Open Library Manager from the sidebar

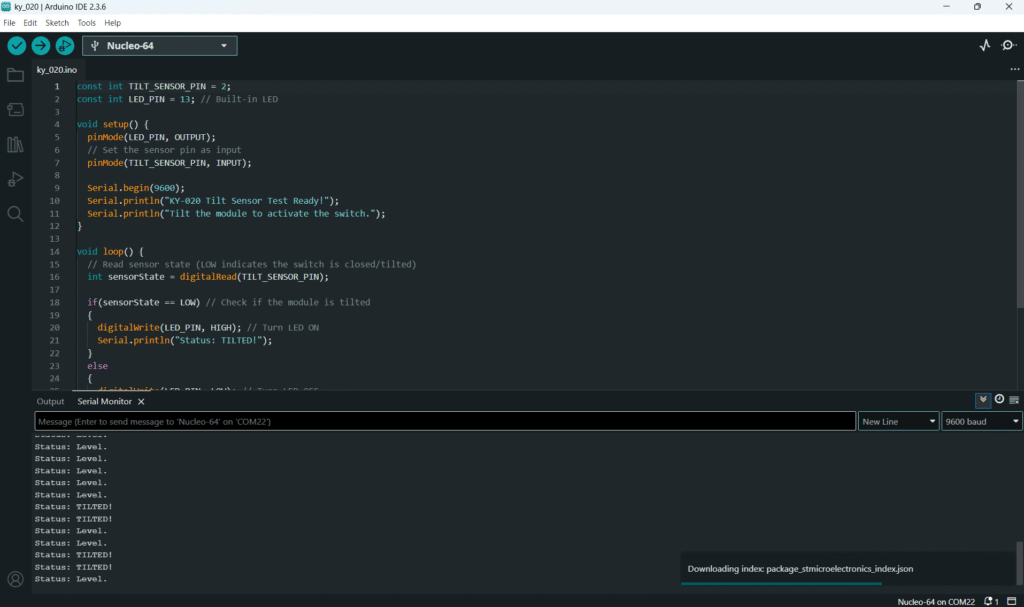15,145
